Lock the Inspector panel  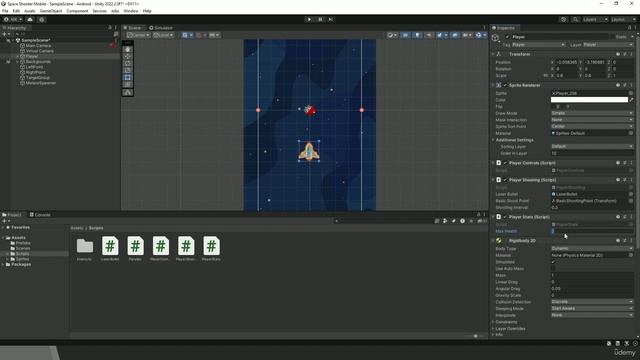pyautogui.click(x=629, y=28)
